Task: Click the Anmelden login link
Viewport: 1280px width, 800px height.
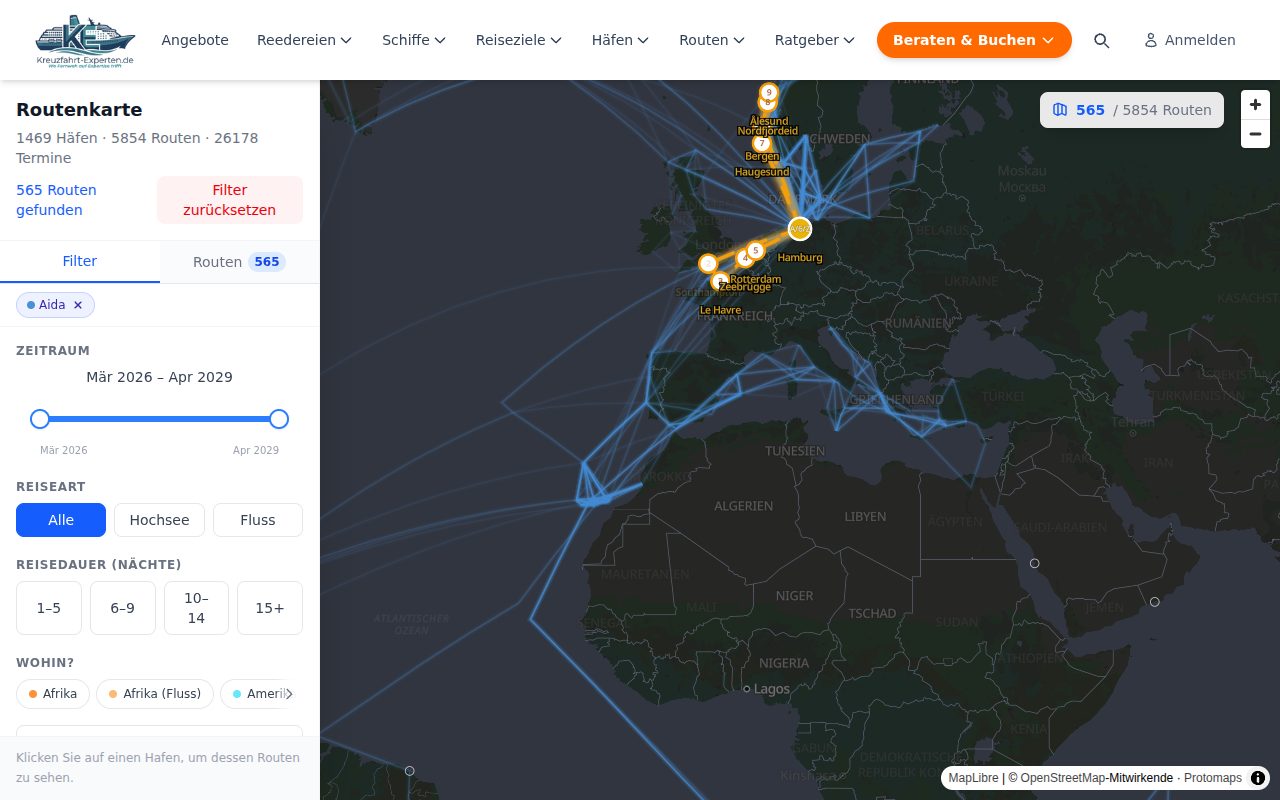Action: [x=1190, y=40]
